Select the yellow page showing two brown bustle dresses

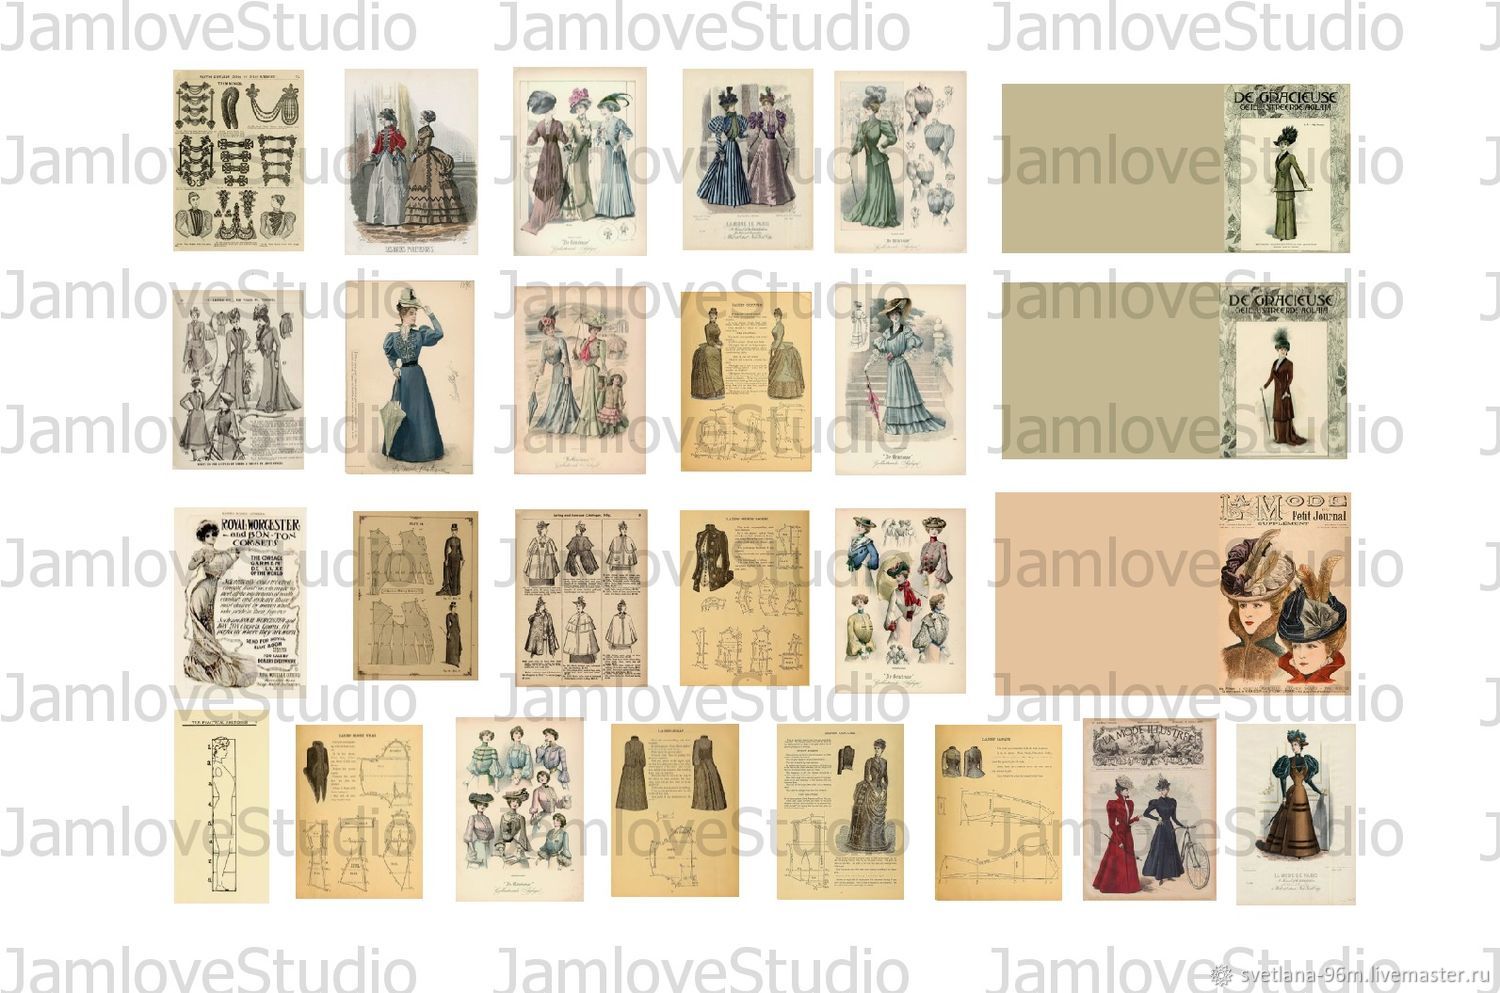coord(746,381)
